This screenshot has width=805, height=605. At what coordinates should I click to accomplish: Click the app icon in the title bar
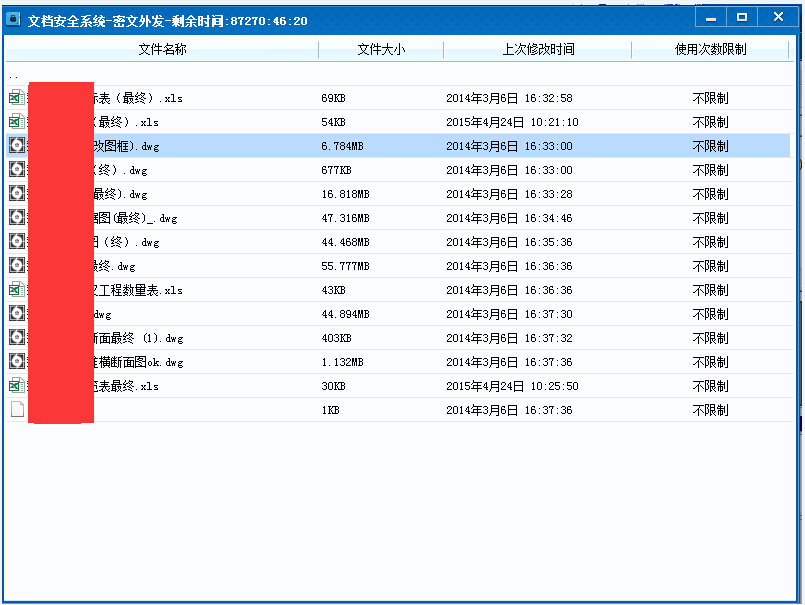16,20
